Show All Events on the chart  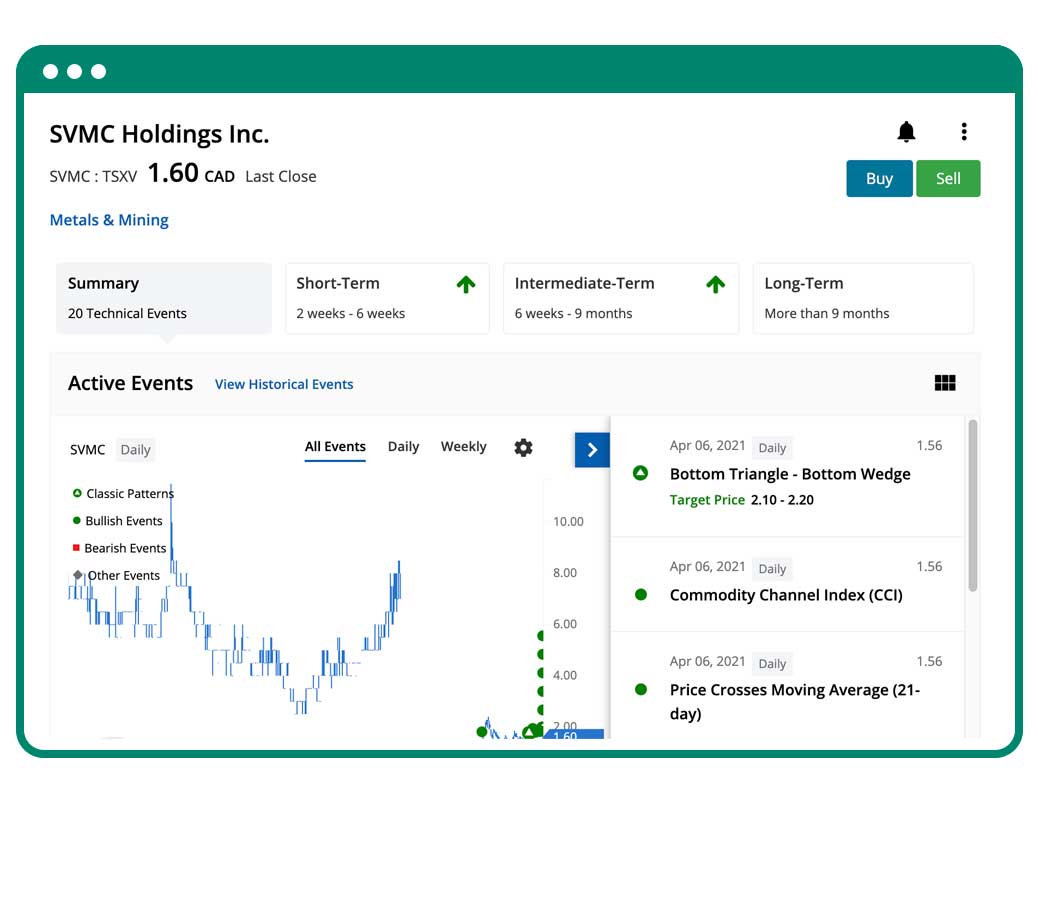(335, 447)
